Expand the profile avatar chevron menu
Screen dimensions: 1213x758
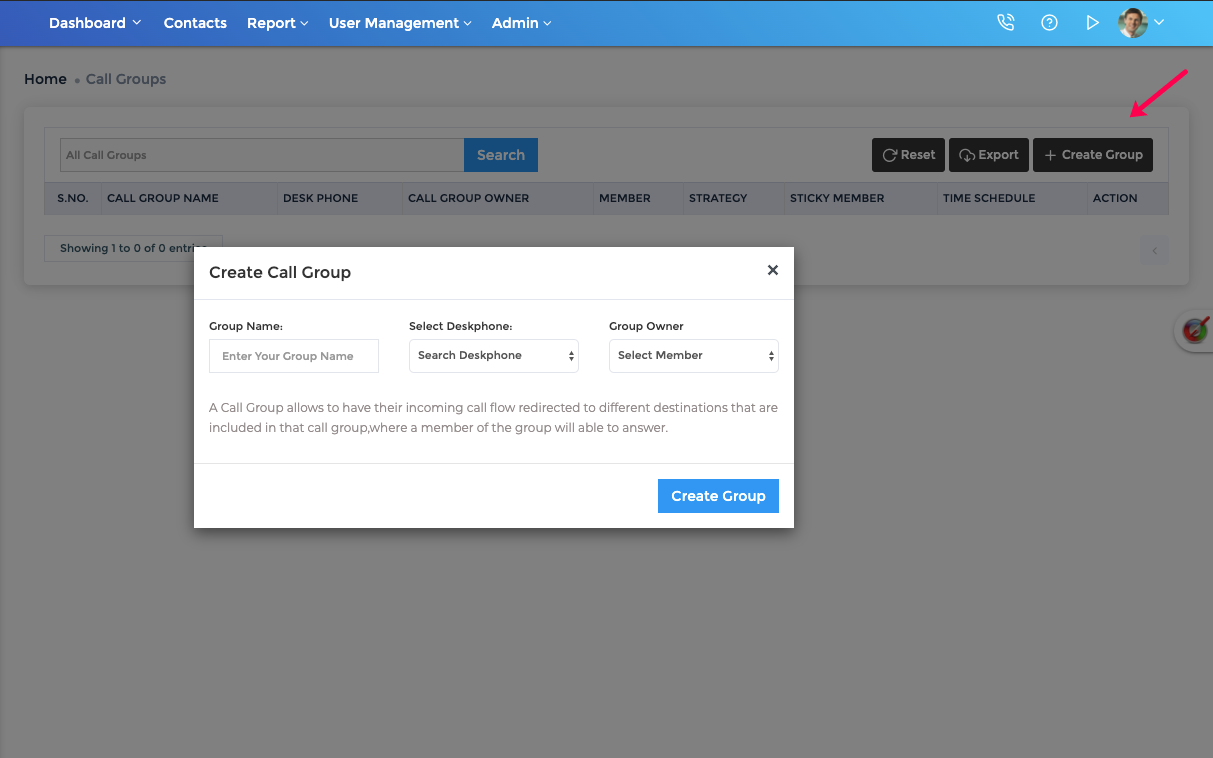click(x=1158, y=22)
